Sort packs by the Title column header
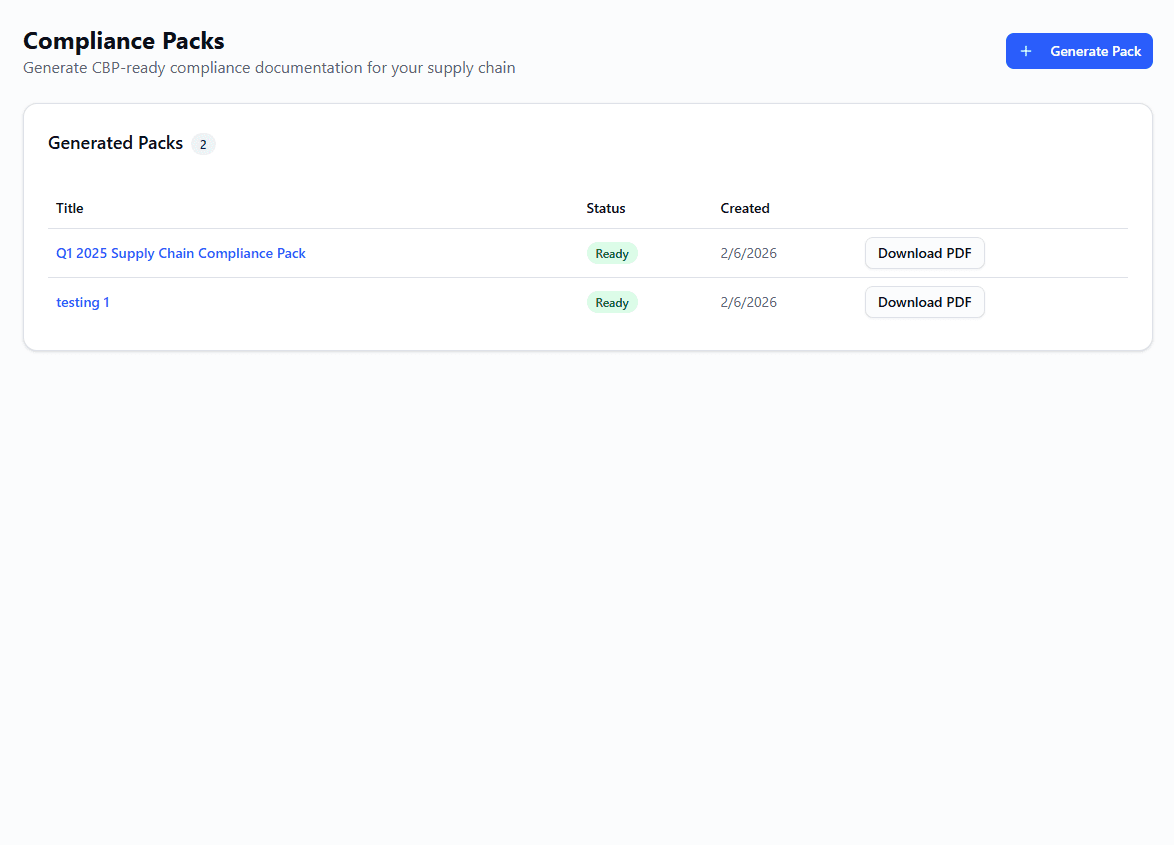 click(x=69, y=208)
